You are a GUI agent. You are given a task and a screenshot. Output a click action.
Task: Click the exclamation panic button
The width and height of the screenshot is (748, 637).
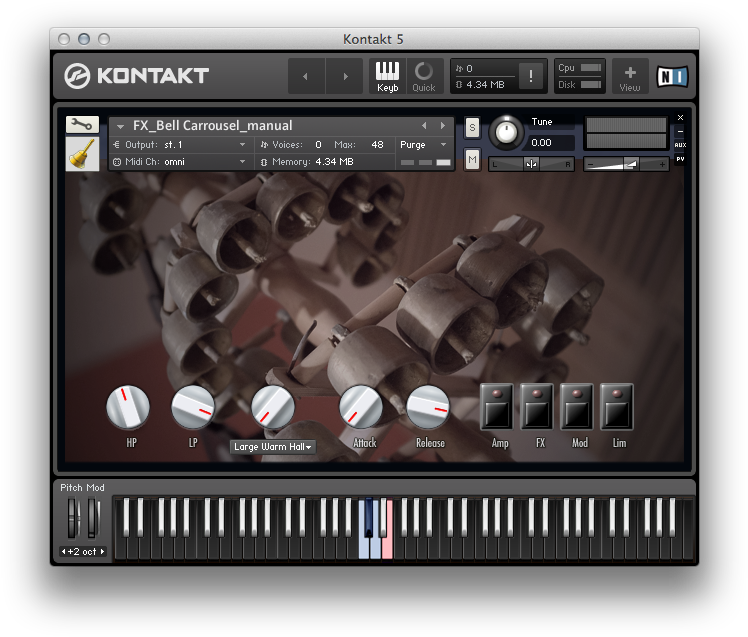tap(531, 76)
